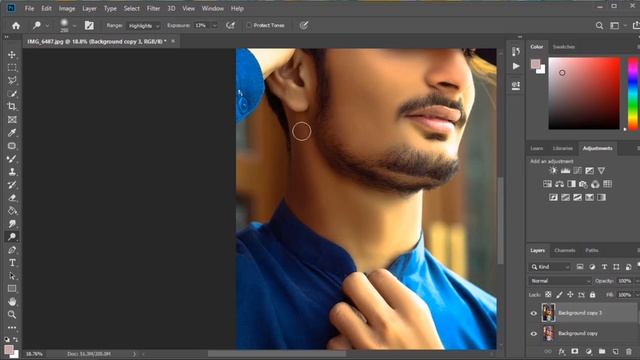Image resolution: width=640 pixels, height=360 pixels.
Task: Select the Zoom tool in toolbar
Action: pyautogui.click(x=12, y=315)
